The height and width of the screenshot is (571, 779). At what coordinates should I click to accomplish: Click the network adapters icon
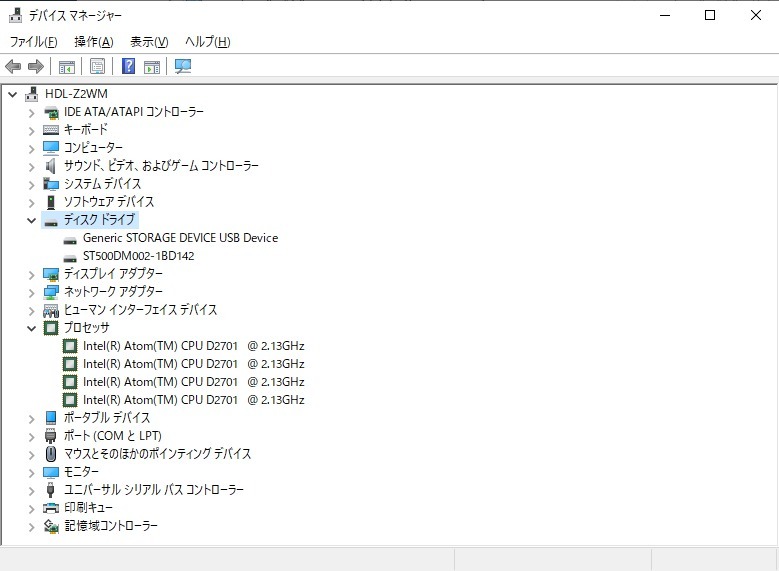click(51, 292)
